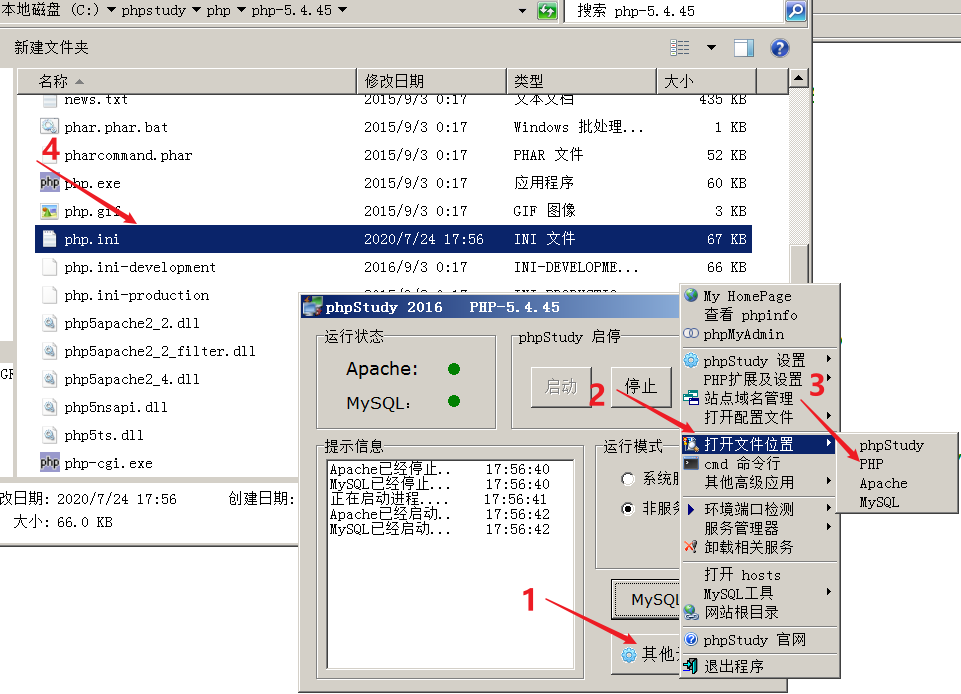Click the 停止 button in phpStudy
This screenshot has width=961, height=694.
pyautogui.click(x=640, y=386)
